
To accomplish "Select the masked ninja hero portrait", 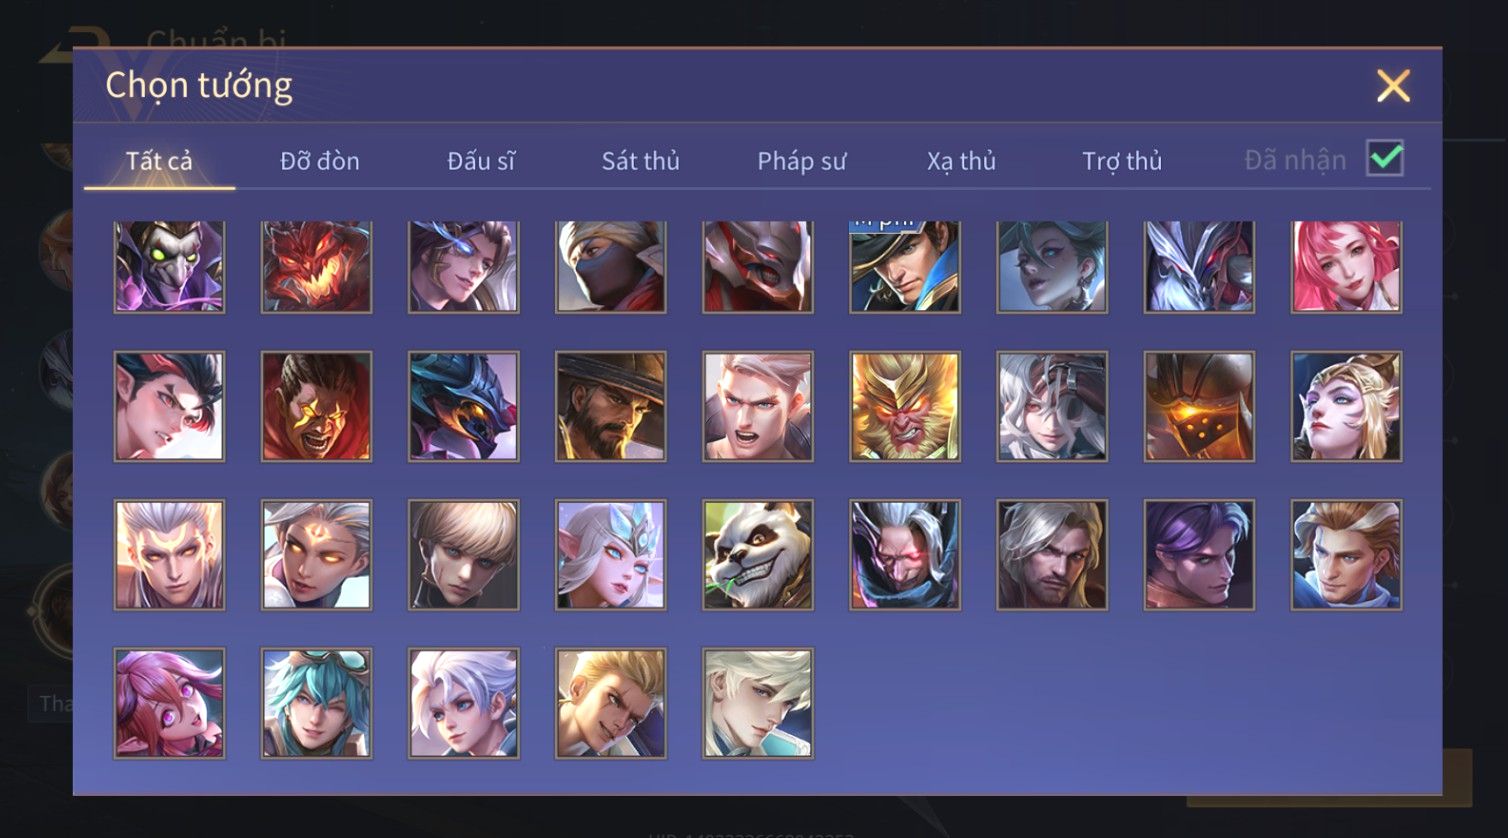I will point(611,267).
